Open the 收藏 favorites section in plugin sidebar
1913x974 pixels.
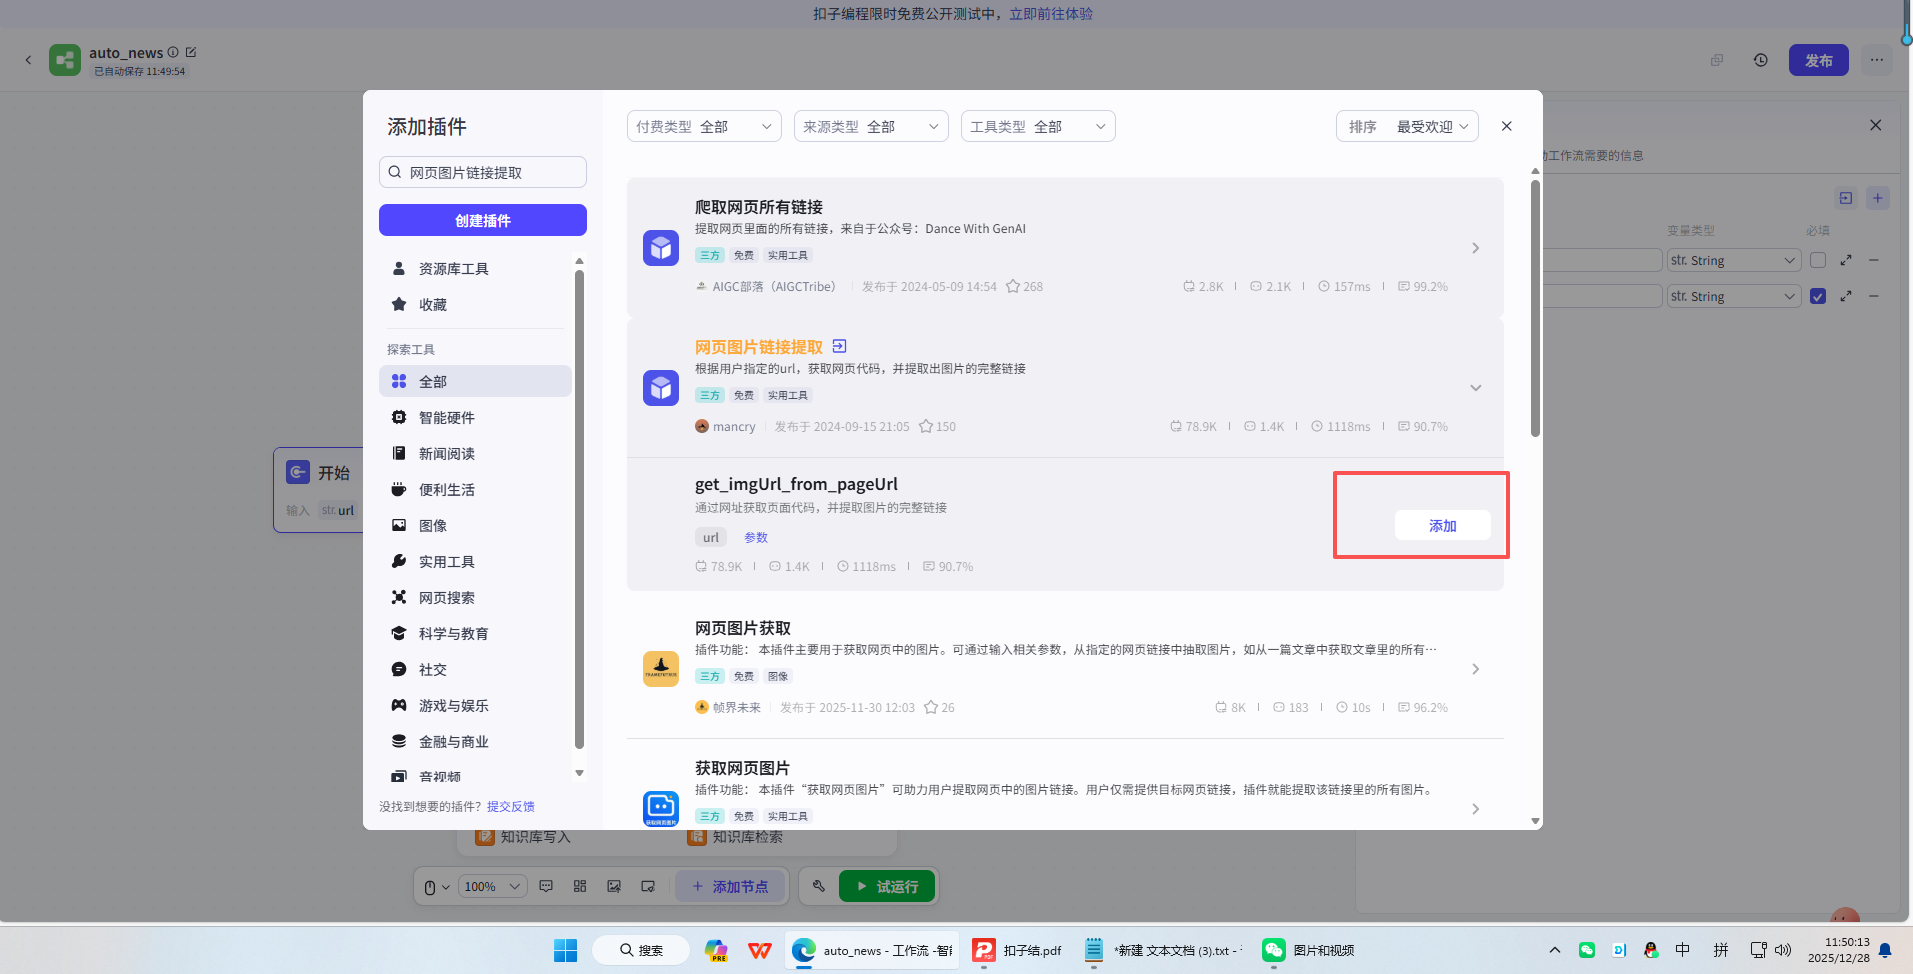tap(433, 304)
